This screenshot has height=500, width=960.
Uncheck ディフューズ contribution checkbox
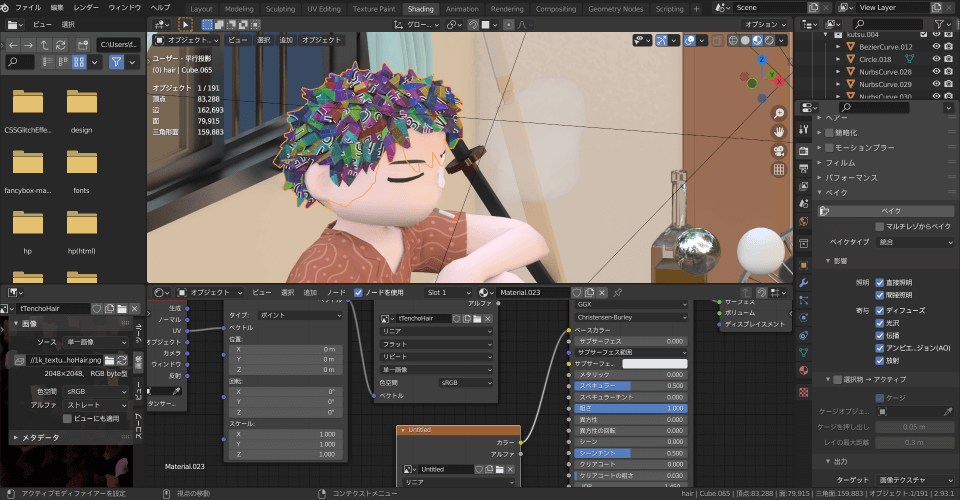click(879, 310)
